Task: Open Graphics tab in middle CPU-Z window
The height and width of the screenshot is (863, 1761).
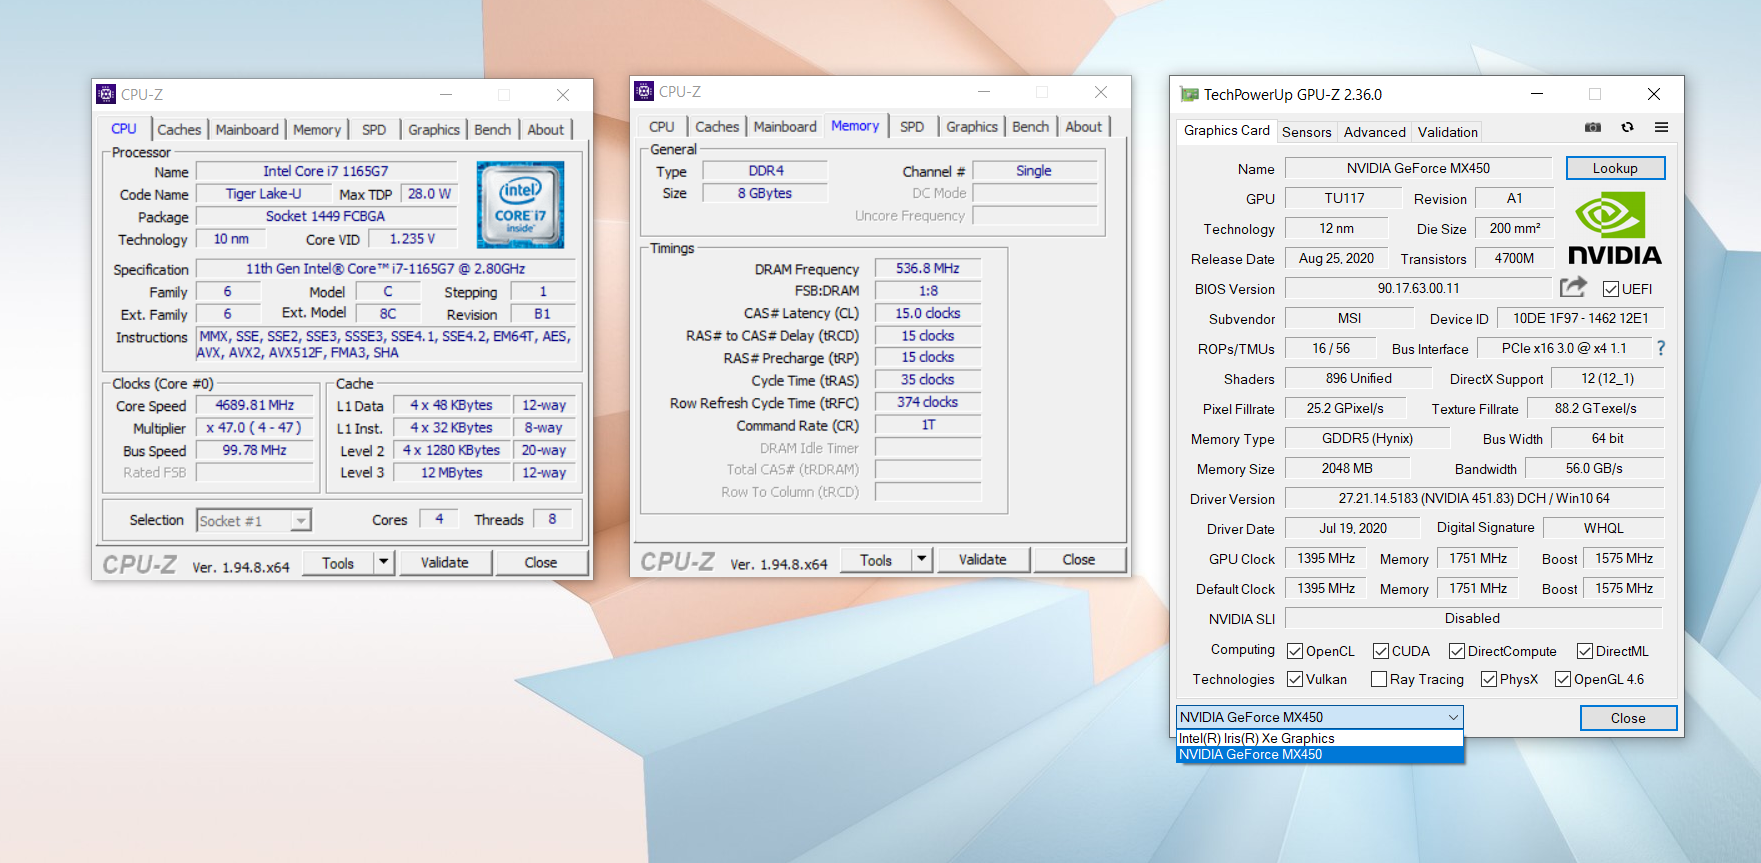Action: [x=972, y=127]
